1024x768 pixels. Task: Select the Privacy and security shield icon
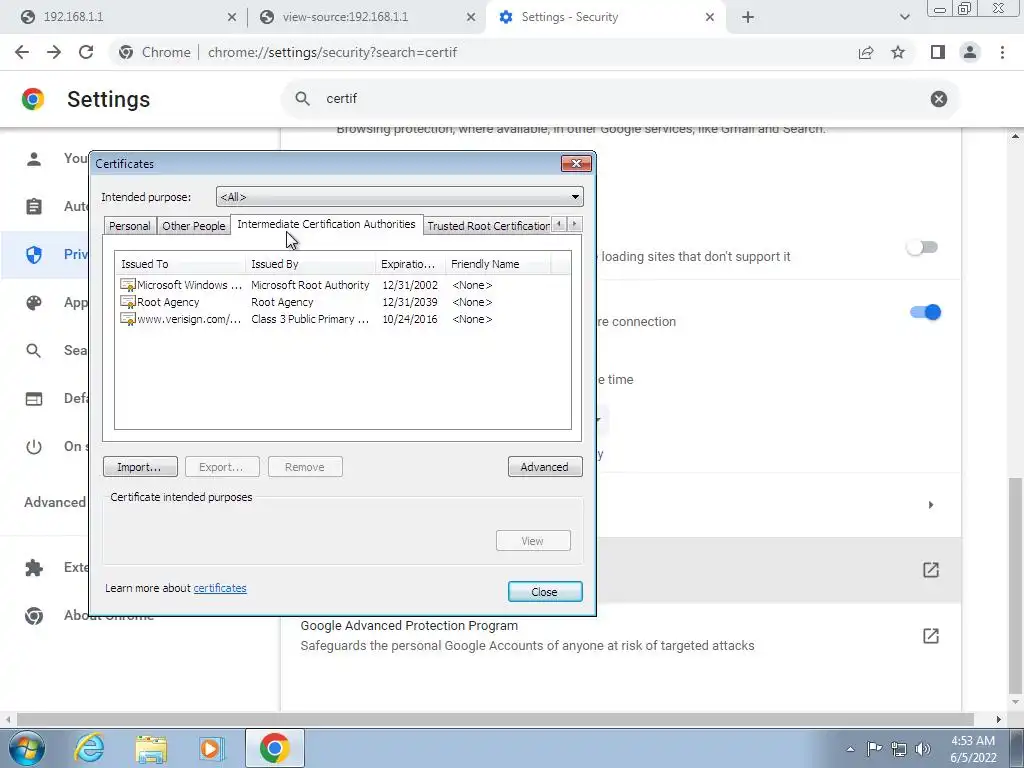pyautogui.click(x=34, y=255)
